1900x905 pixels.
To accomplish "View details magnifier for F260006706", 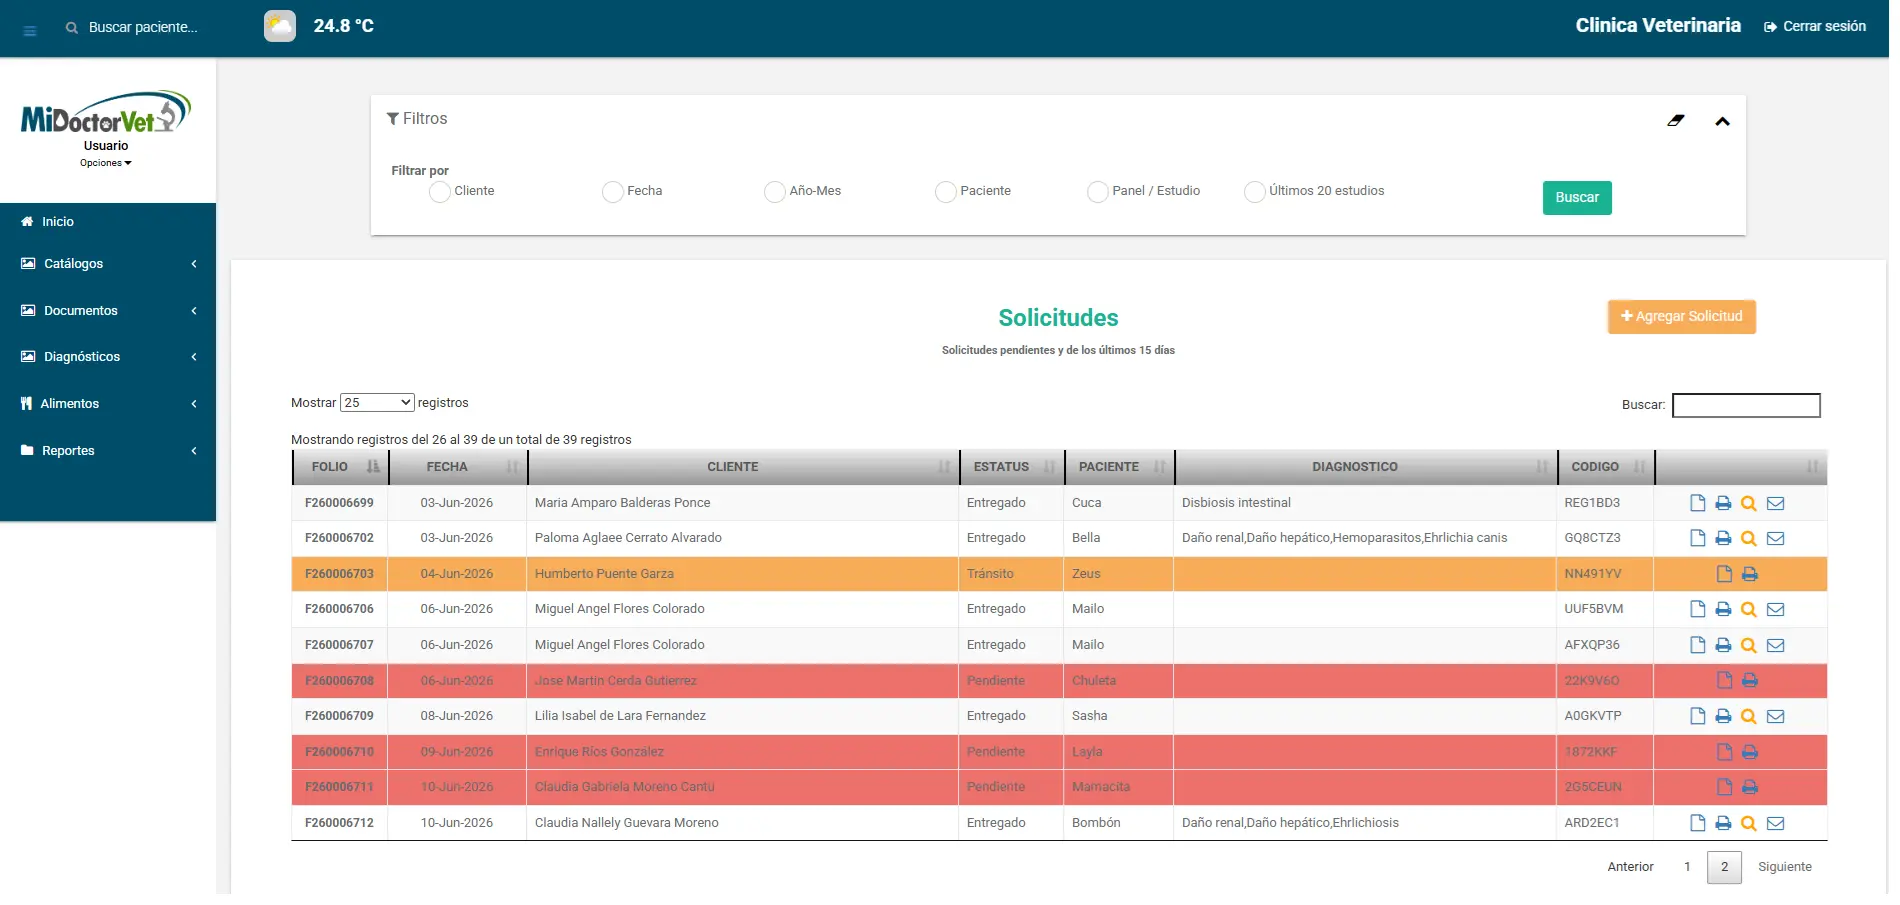I will (1749, 609).
